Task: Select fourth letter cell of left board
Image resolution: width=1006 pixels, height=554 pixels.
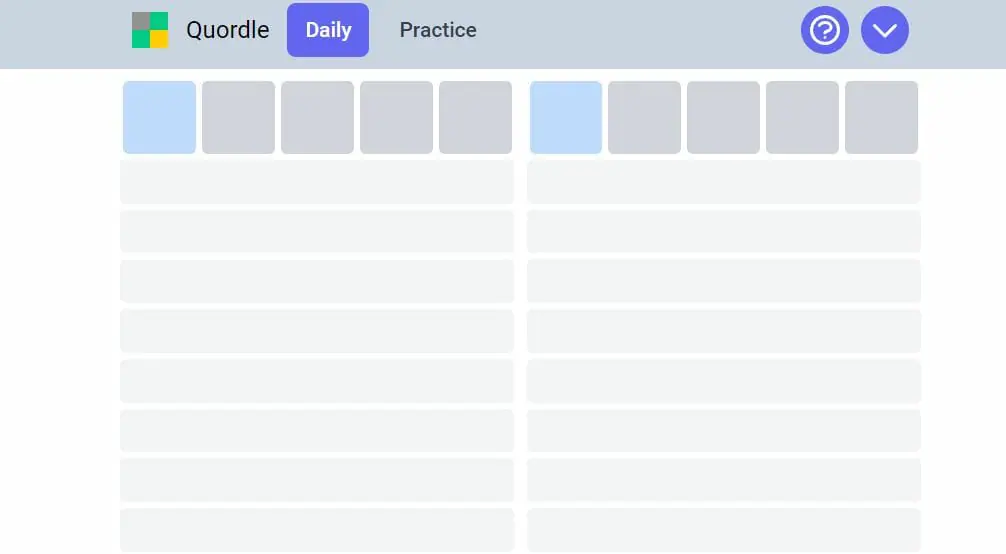Action: pyautogui.click(x=396, y=118)
